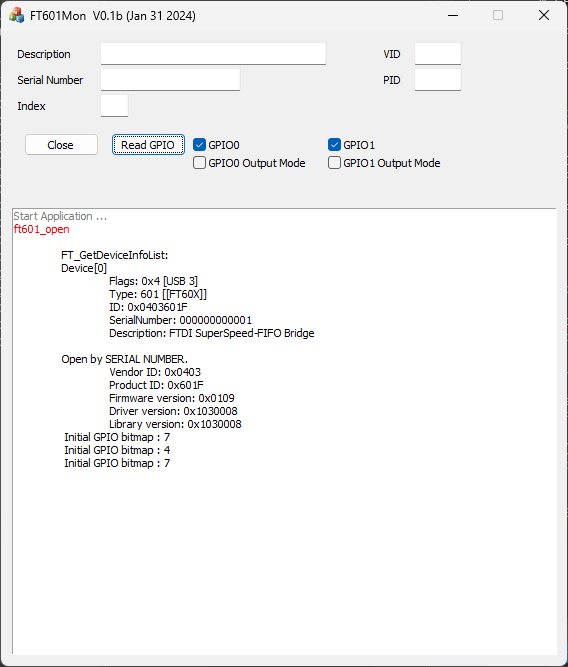
Task: Click the 'Driver version: 0x1030008' line
Action: (x=173, y=411)
